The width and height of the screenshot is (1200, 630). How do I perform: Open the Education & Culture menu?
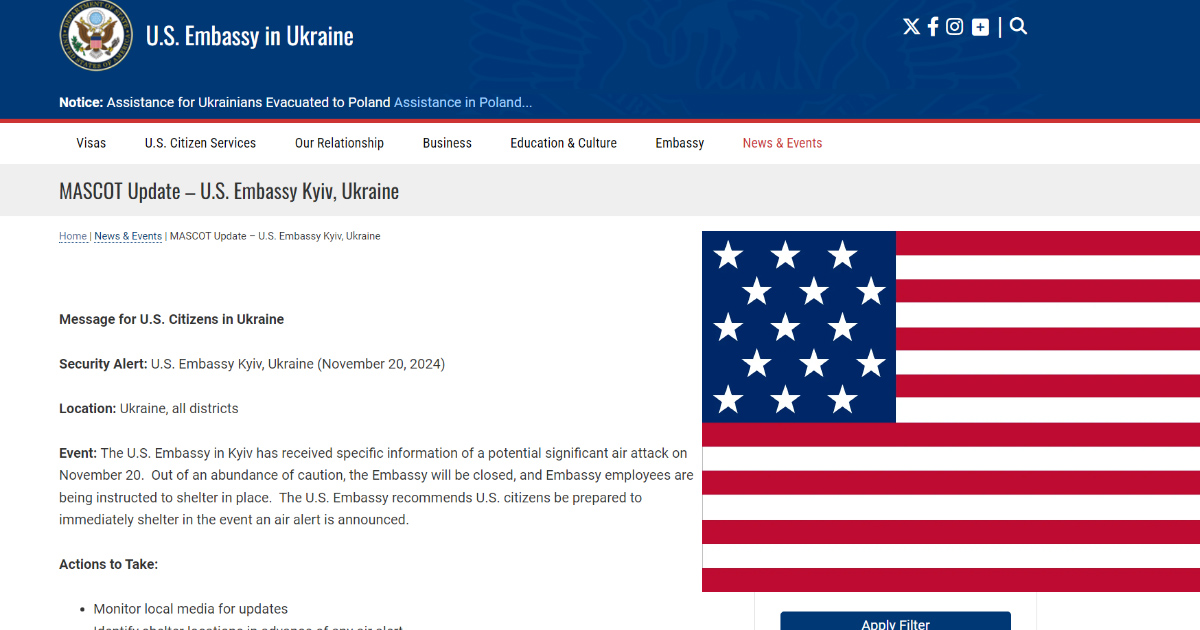coord(563,143)
